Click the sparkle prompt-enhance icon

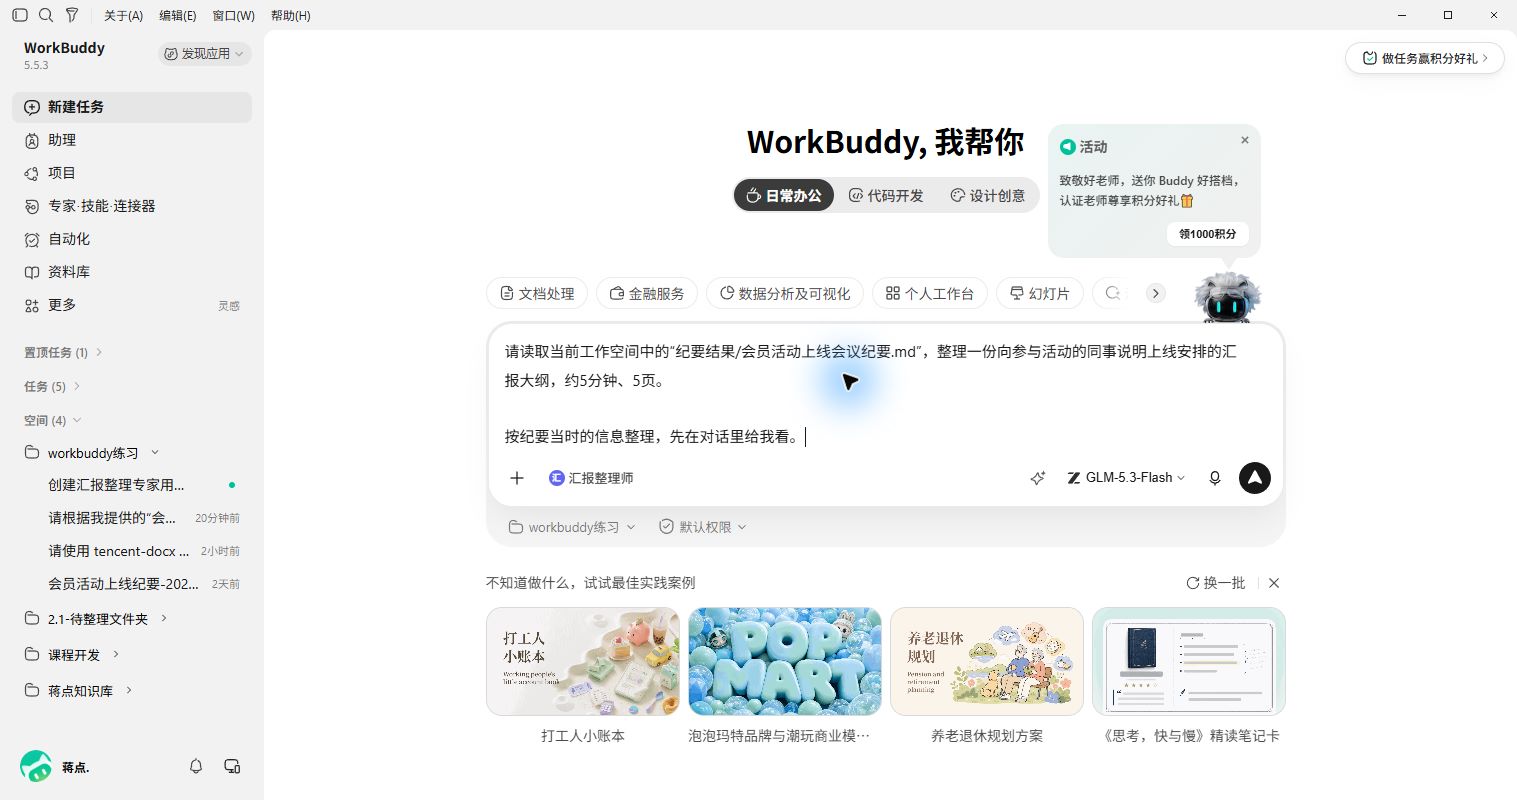click(x=1038, y=478)
